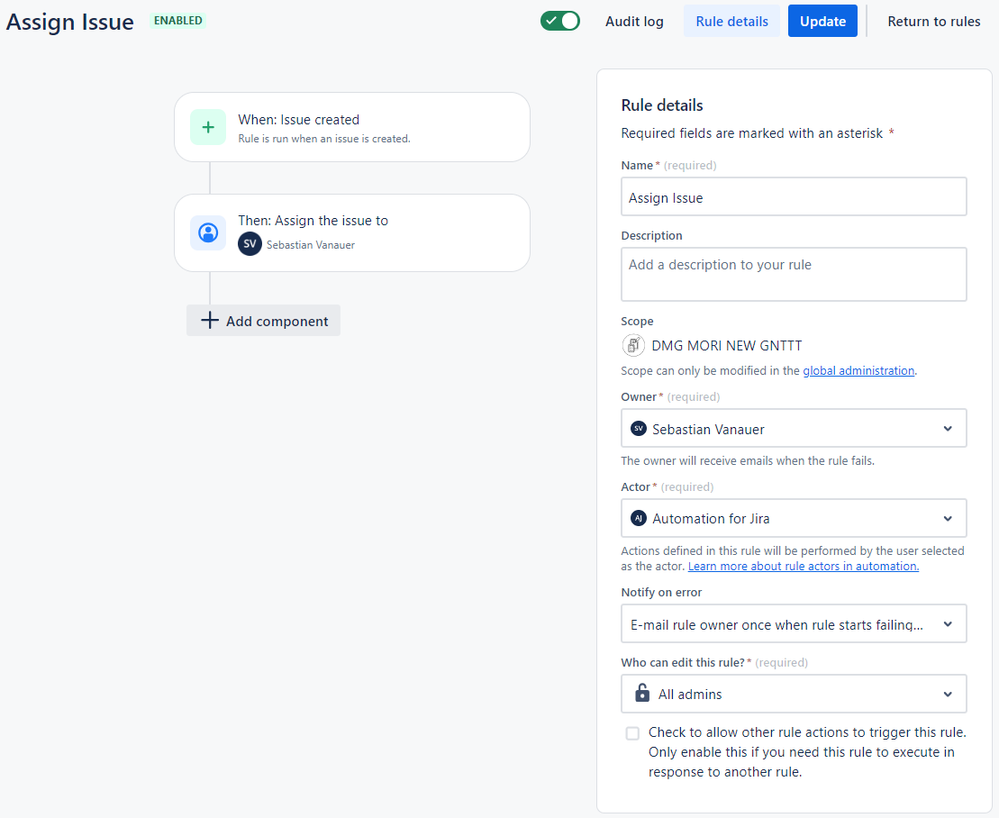Click the Description text area

coord(793,274)
